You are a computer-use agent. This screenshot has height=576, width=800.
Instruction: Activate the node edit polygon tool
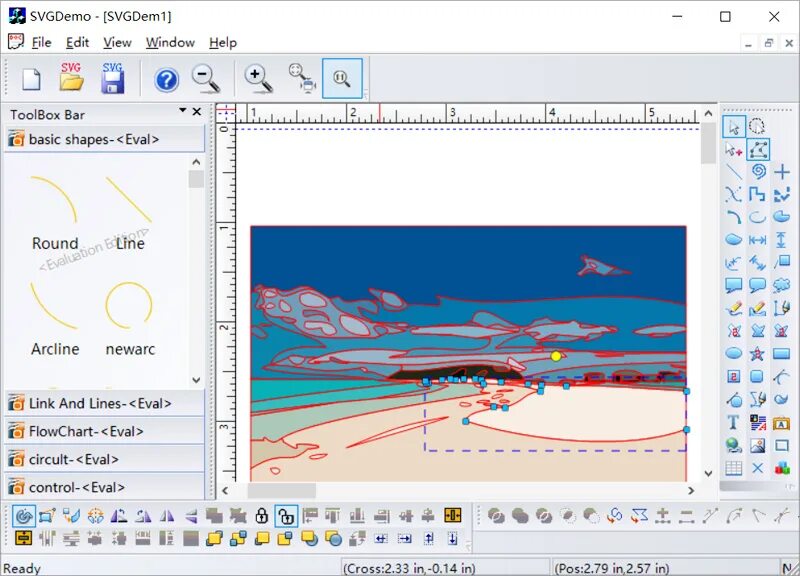[x=758, y=149]
